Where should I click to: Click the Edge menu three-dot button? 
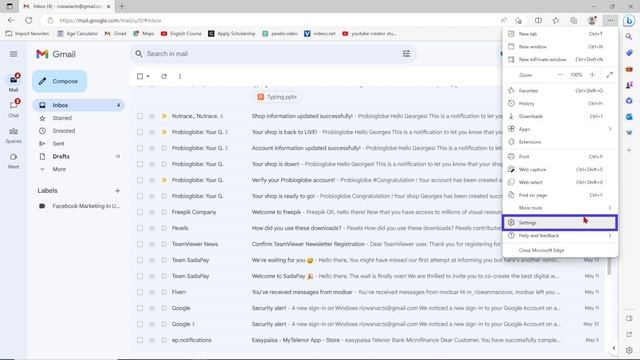(610, 20)
